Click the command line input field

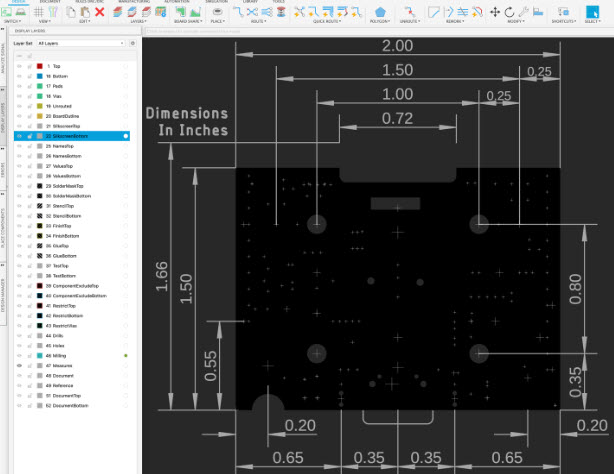point(378,31)
